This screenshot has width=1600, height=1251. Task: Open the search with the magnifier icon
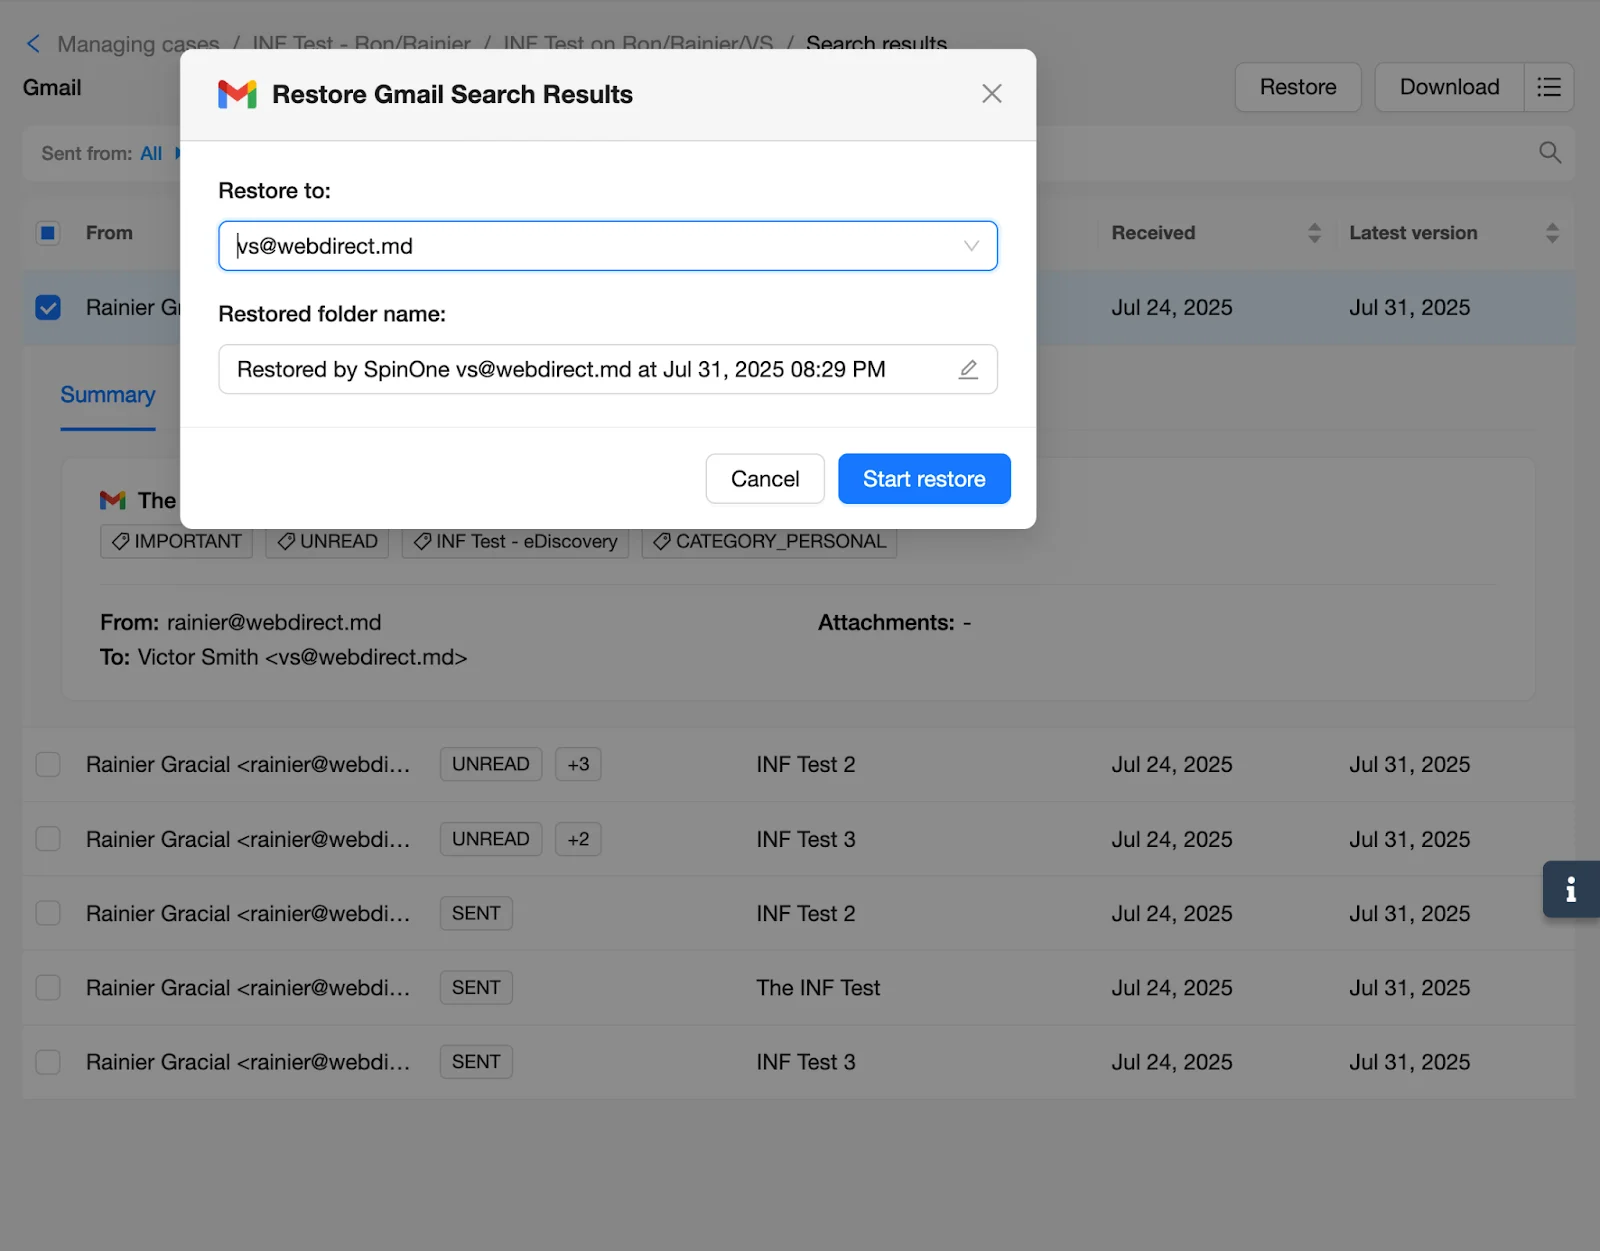tap(1549, 153)
